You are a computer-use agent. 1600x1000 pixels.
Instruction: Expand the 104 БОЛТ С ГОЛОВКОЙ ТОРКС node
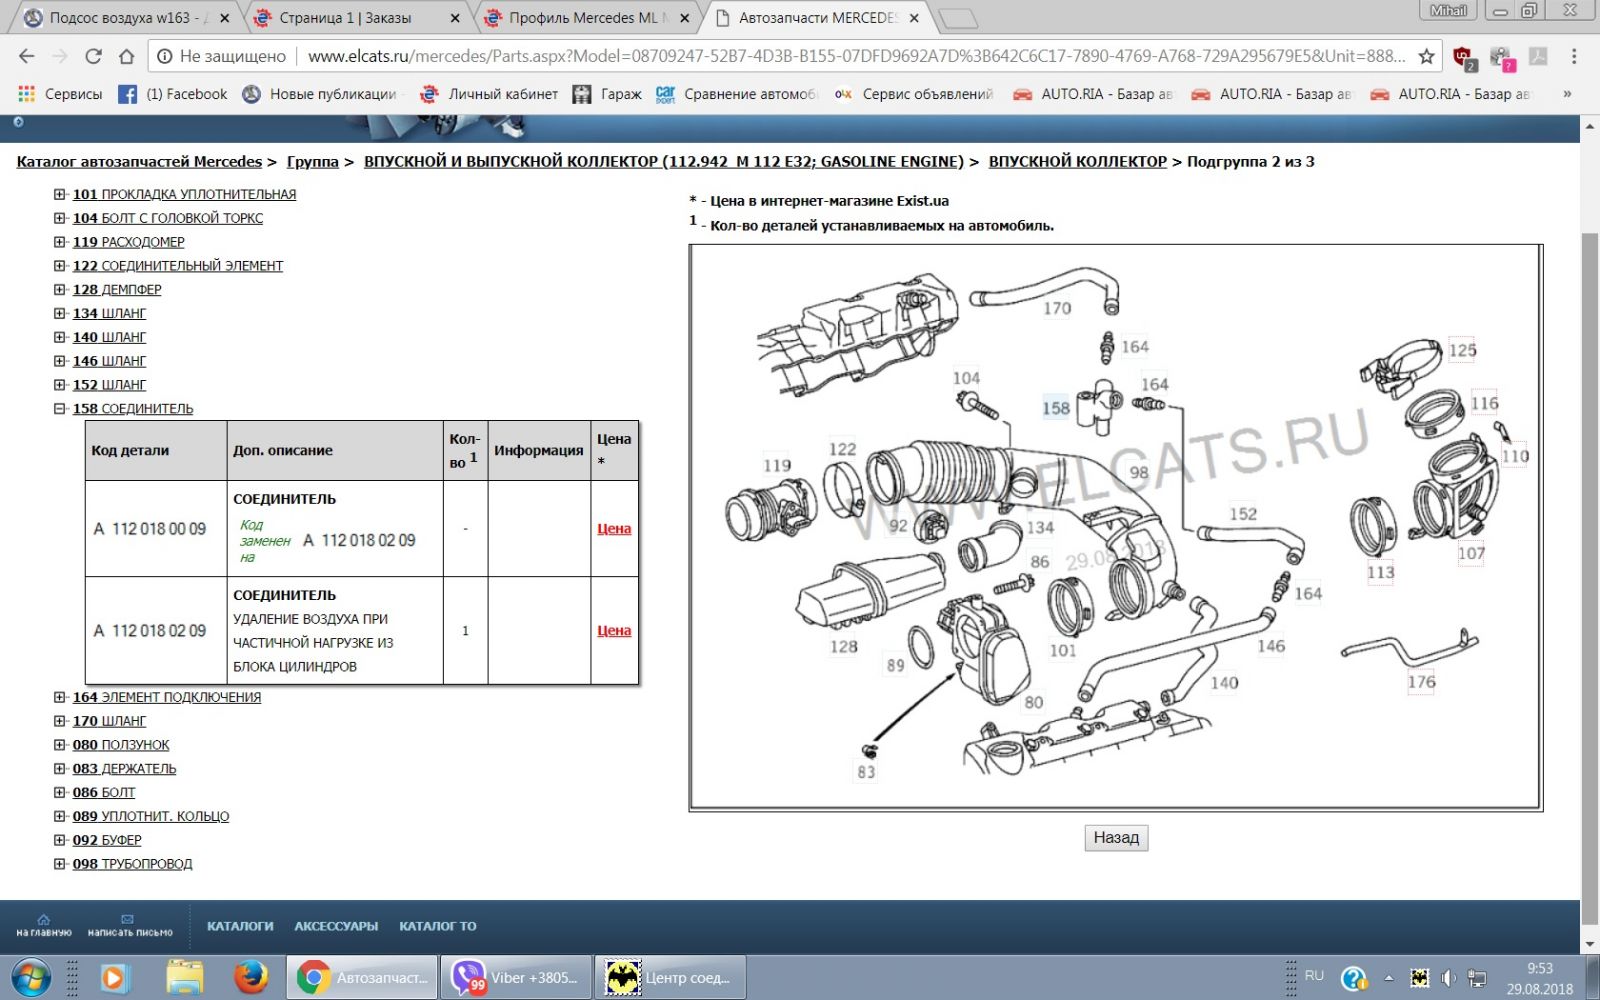click(x=60, y=218)
